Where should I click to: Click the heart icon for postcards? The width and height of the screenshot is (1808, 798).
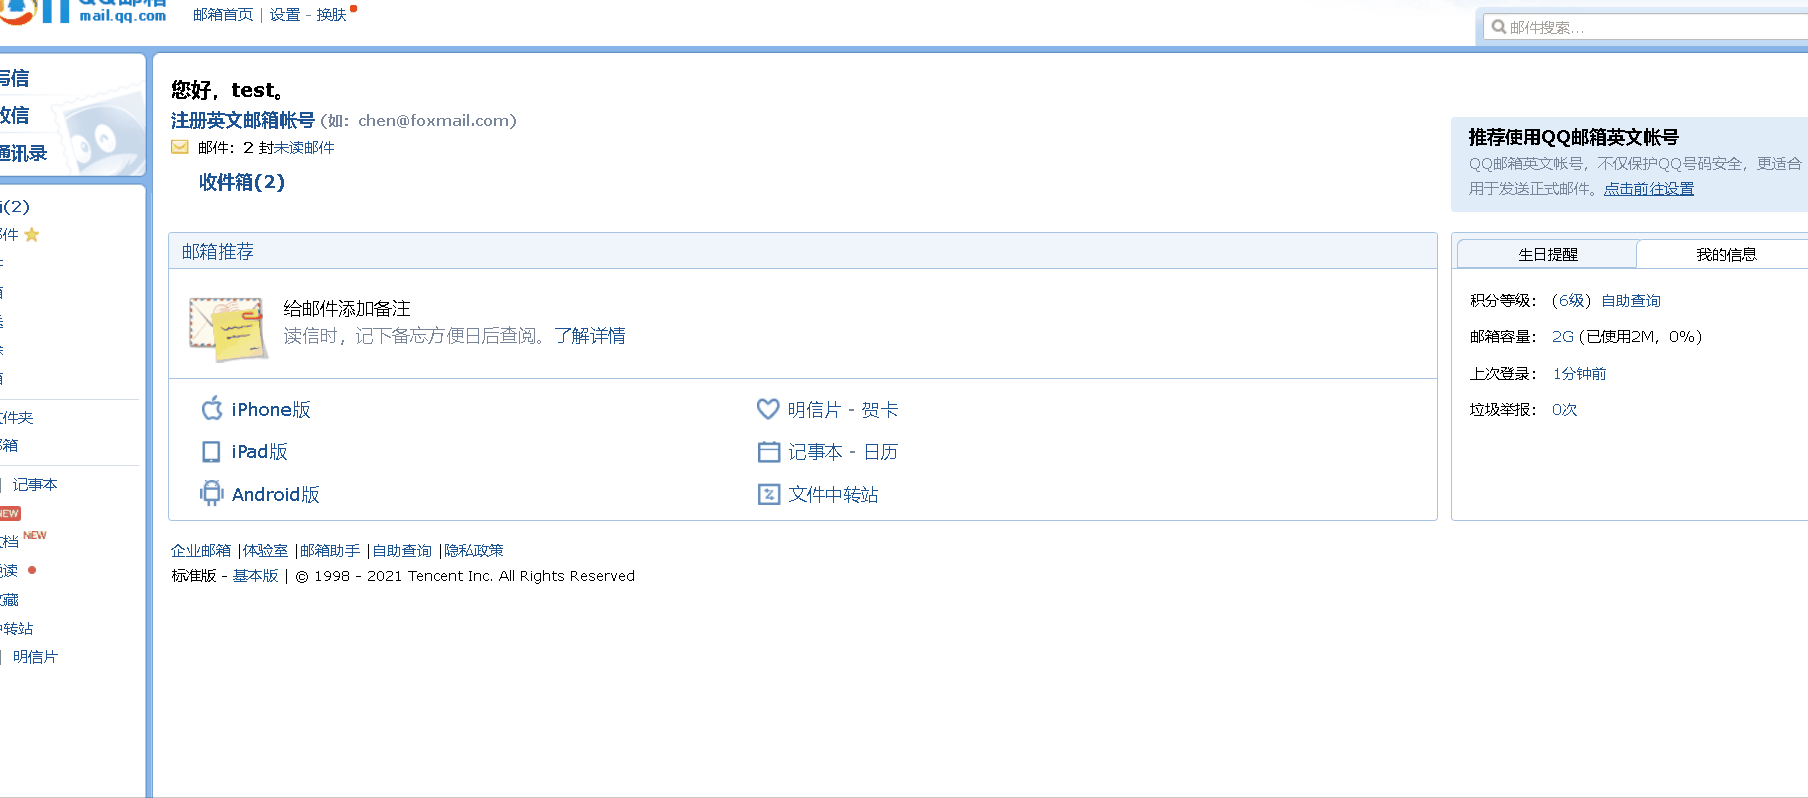[x=768, y=409]
